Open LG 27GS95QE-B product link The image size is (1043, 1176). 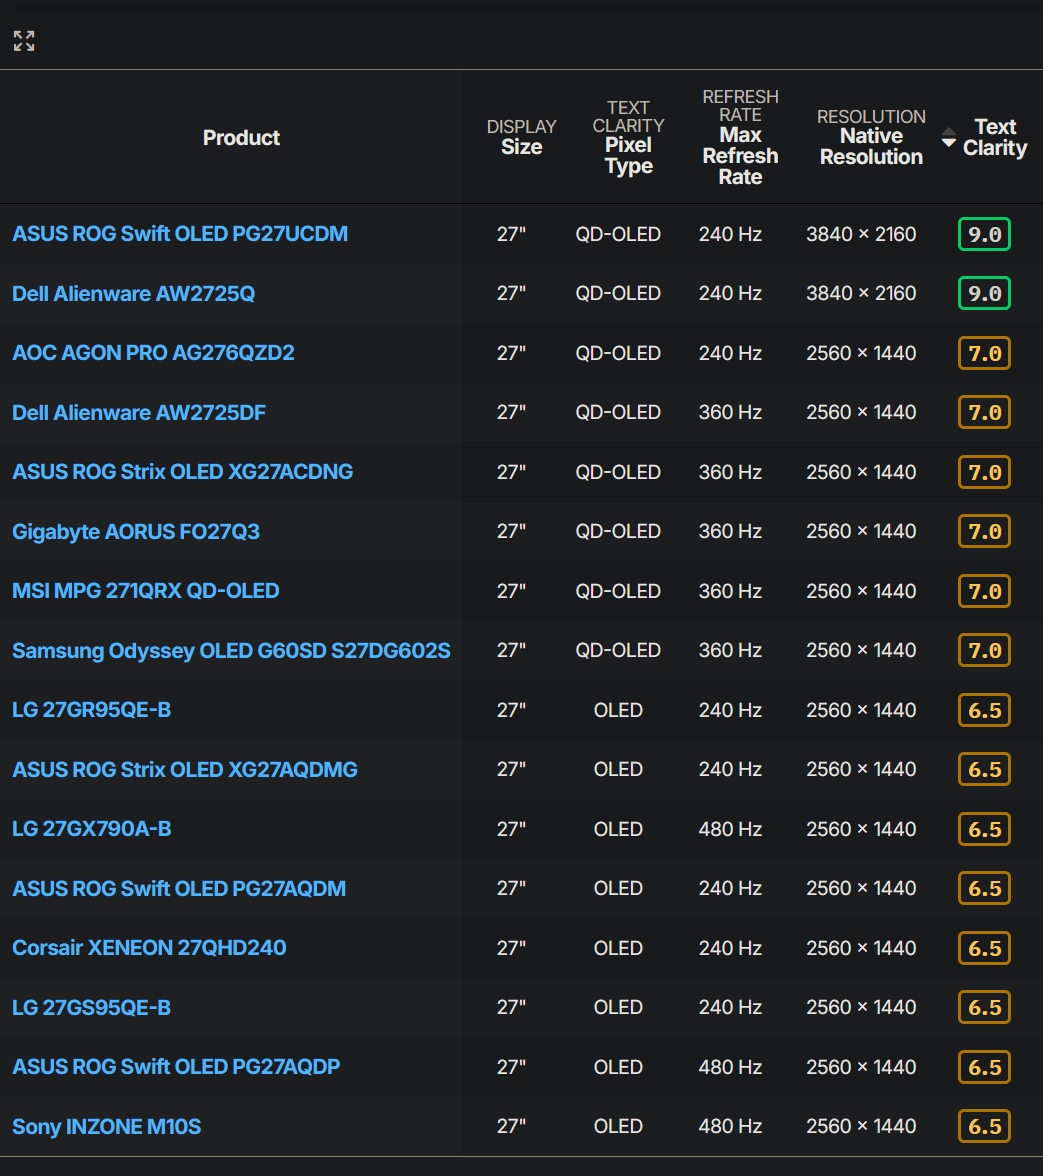tap(91, 1007)
